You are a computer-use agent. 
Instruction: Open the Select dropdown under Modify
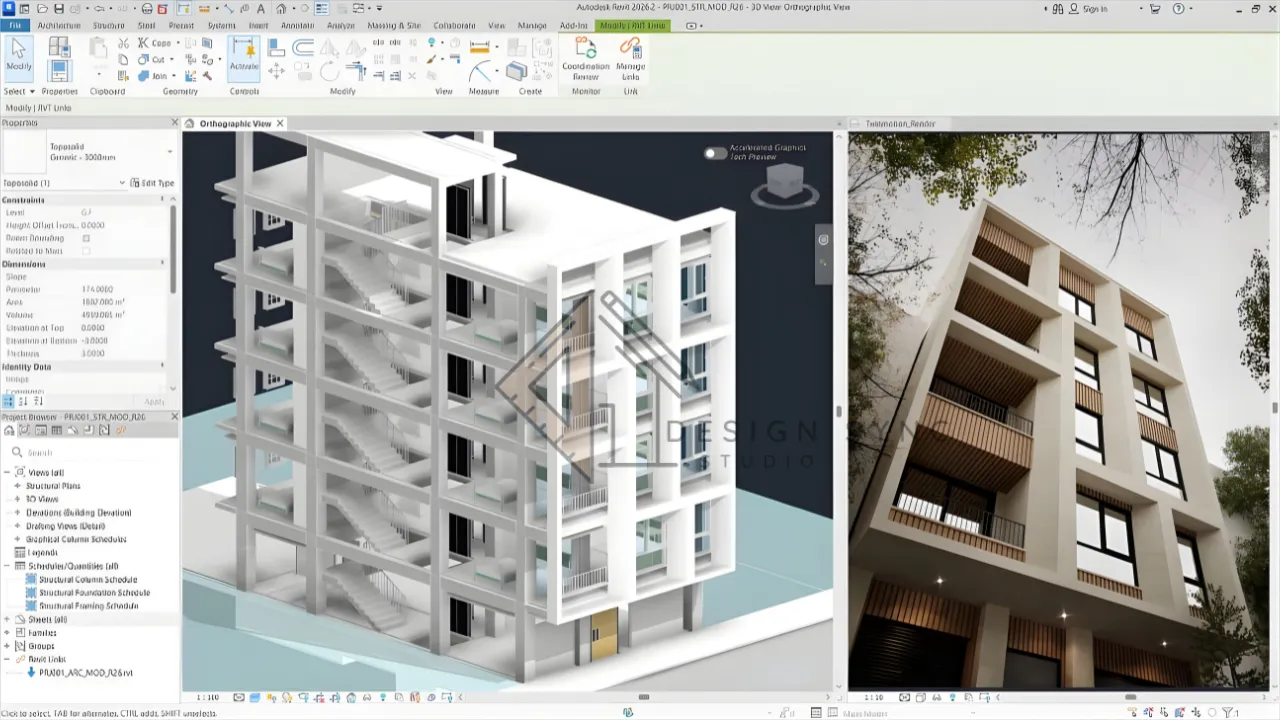18,91
